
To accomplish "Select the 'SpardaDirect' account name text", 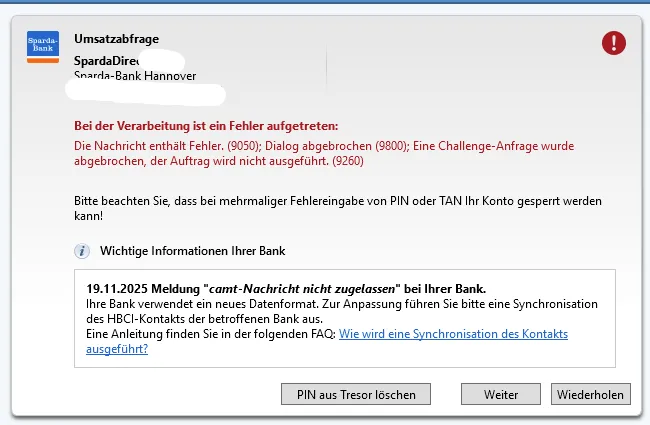I will [x=105, y=60].
